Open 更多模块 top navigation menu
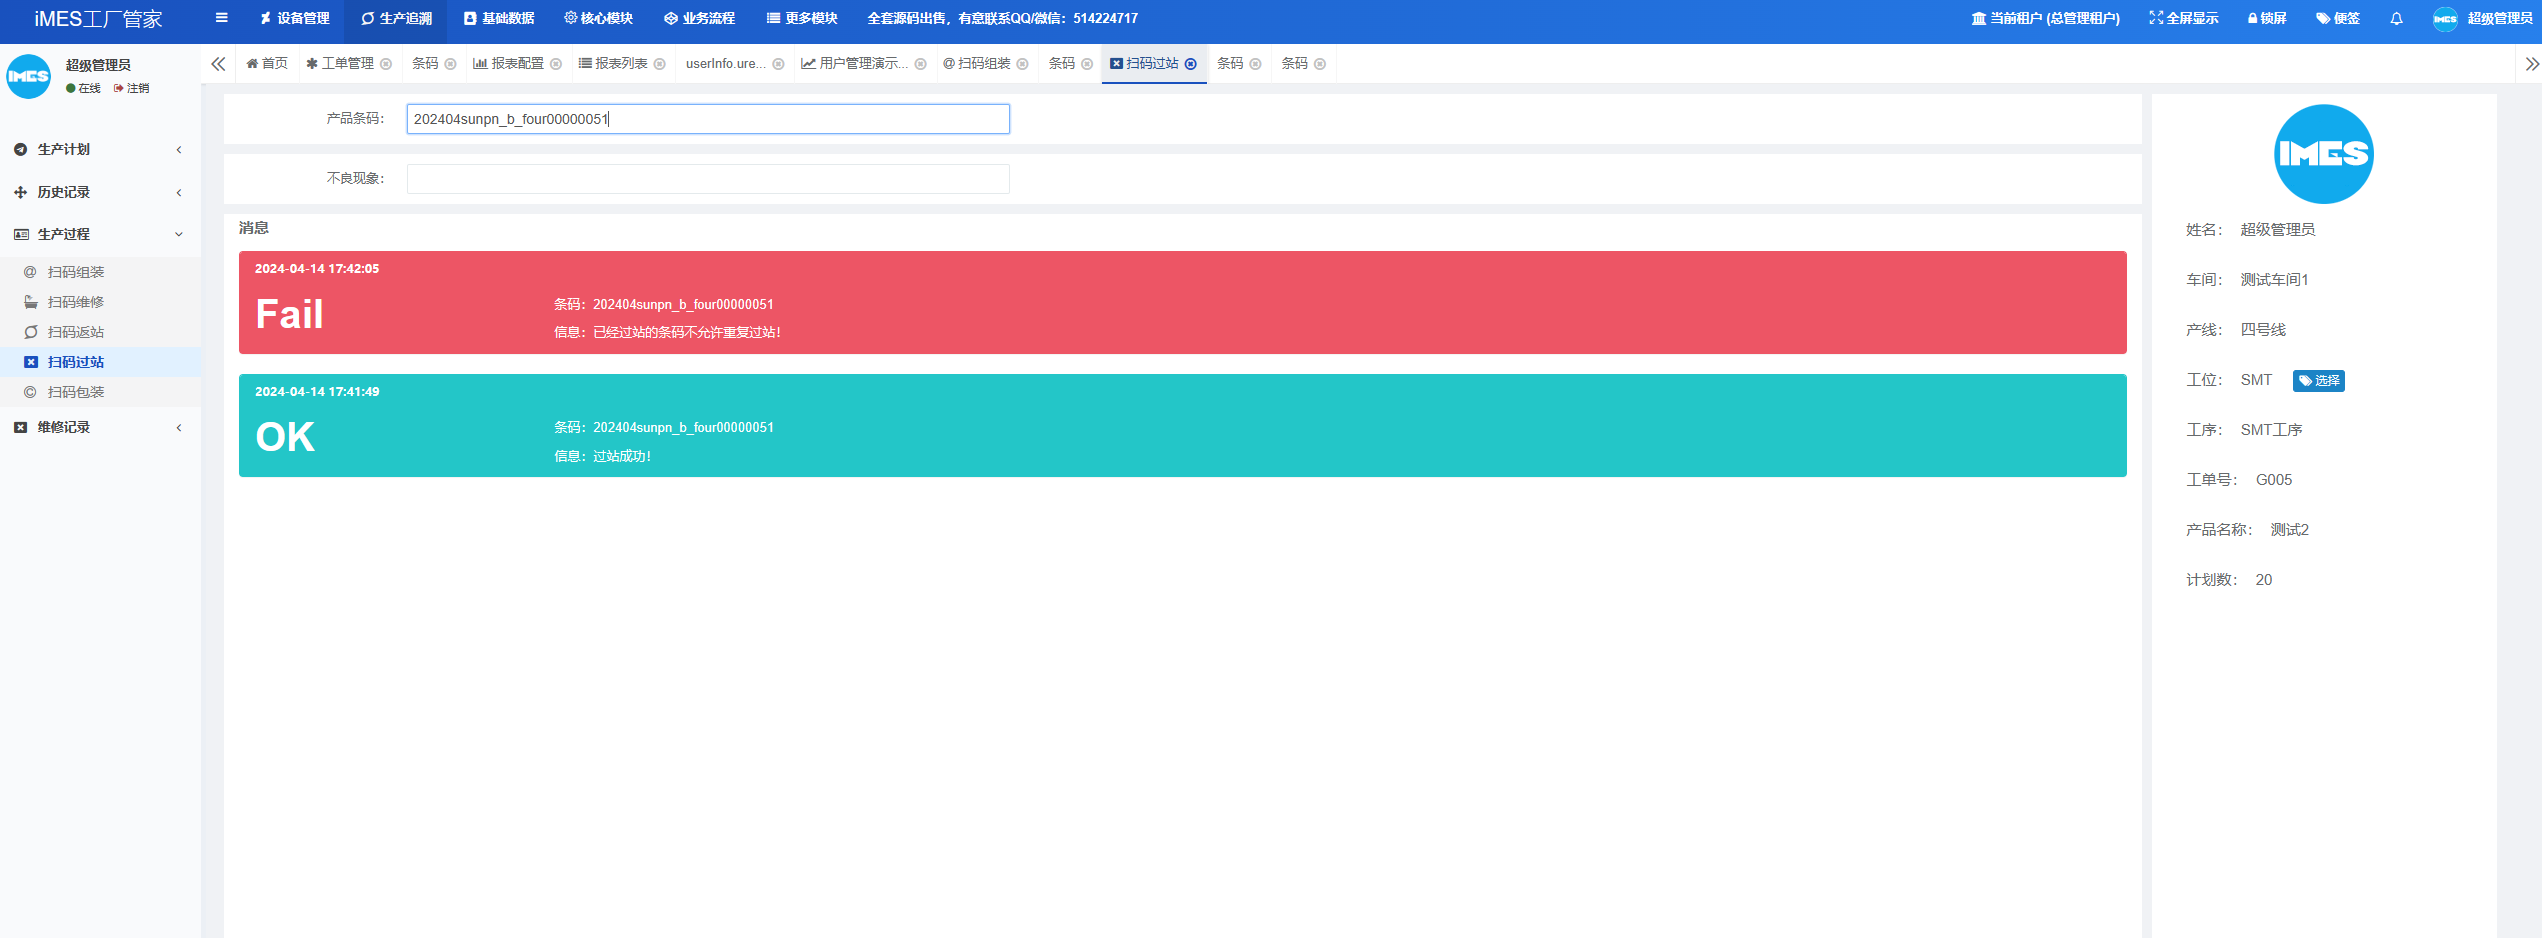Viewport: 2542px width, 938px height. [802, 18]
